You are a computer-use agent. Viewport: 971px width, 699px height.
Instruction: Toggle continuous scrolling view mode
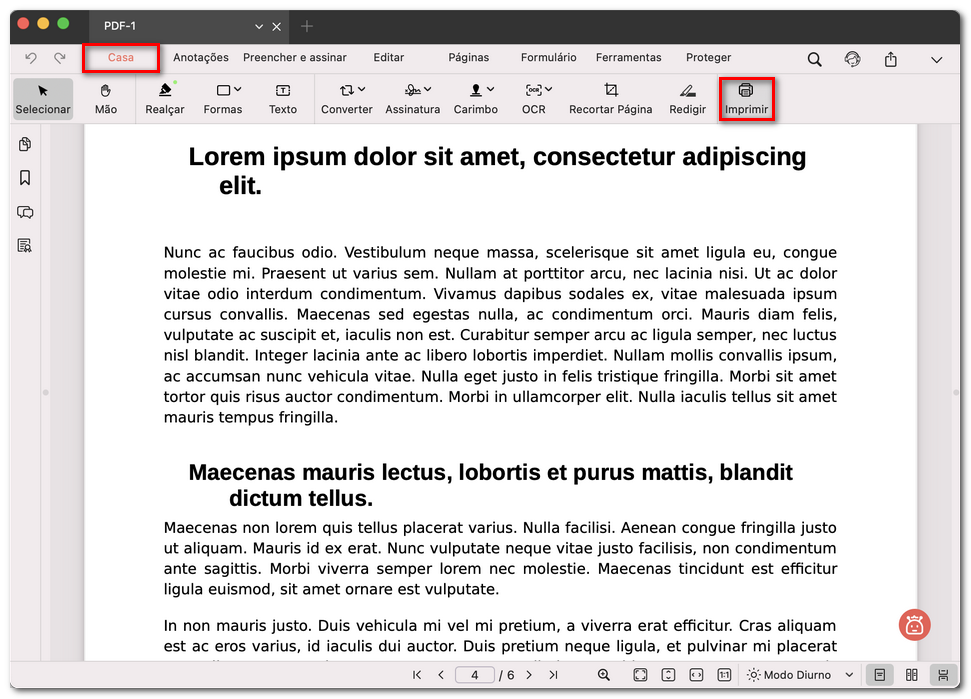click(942, 675)
